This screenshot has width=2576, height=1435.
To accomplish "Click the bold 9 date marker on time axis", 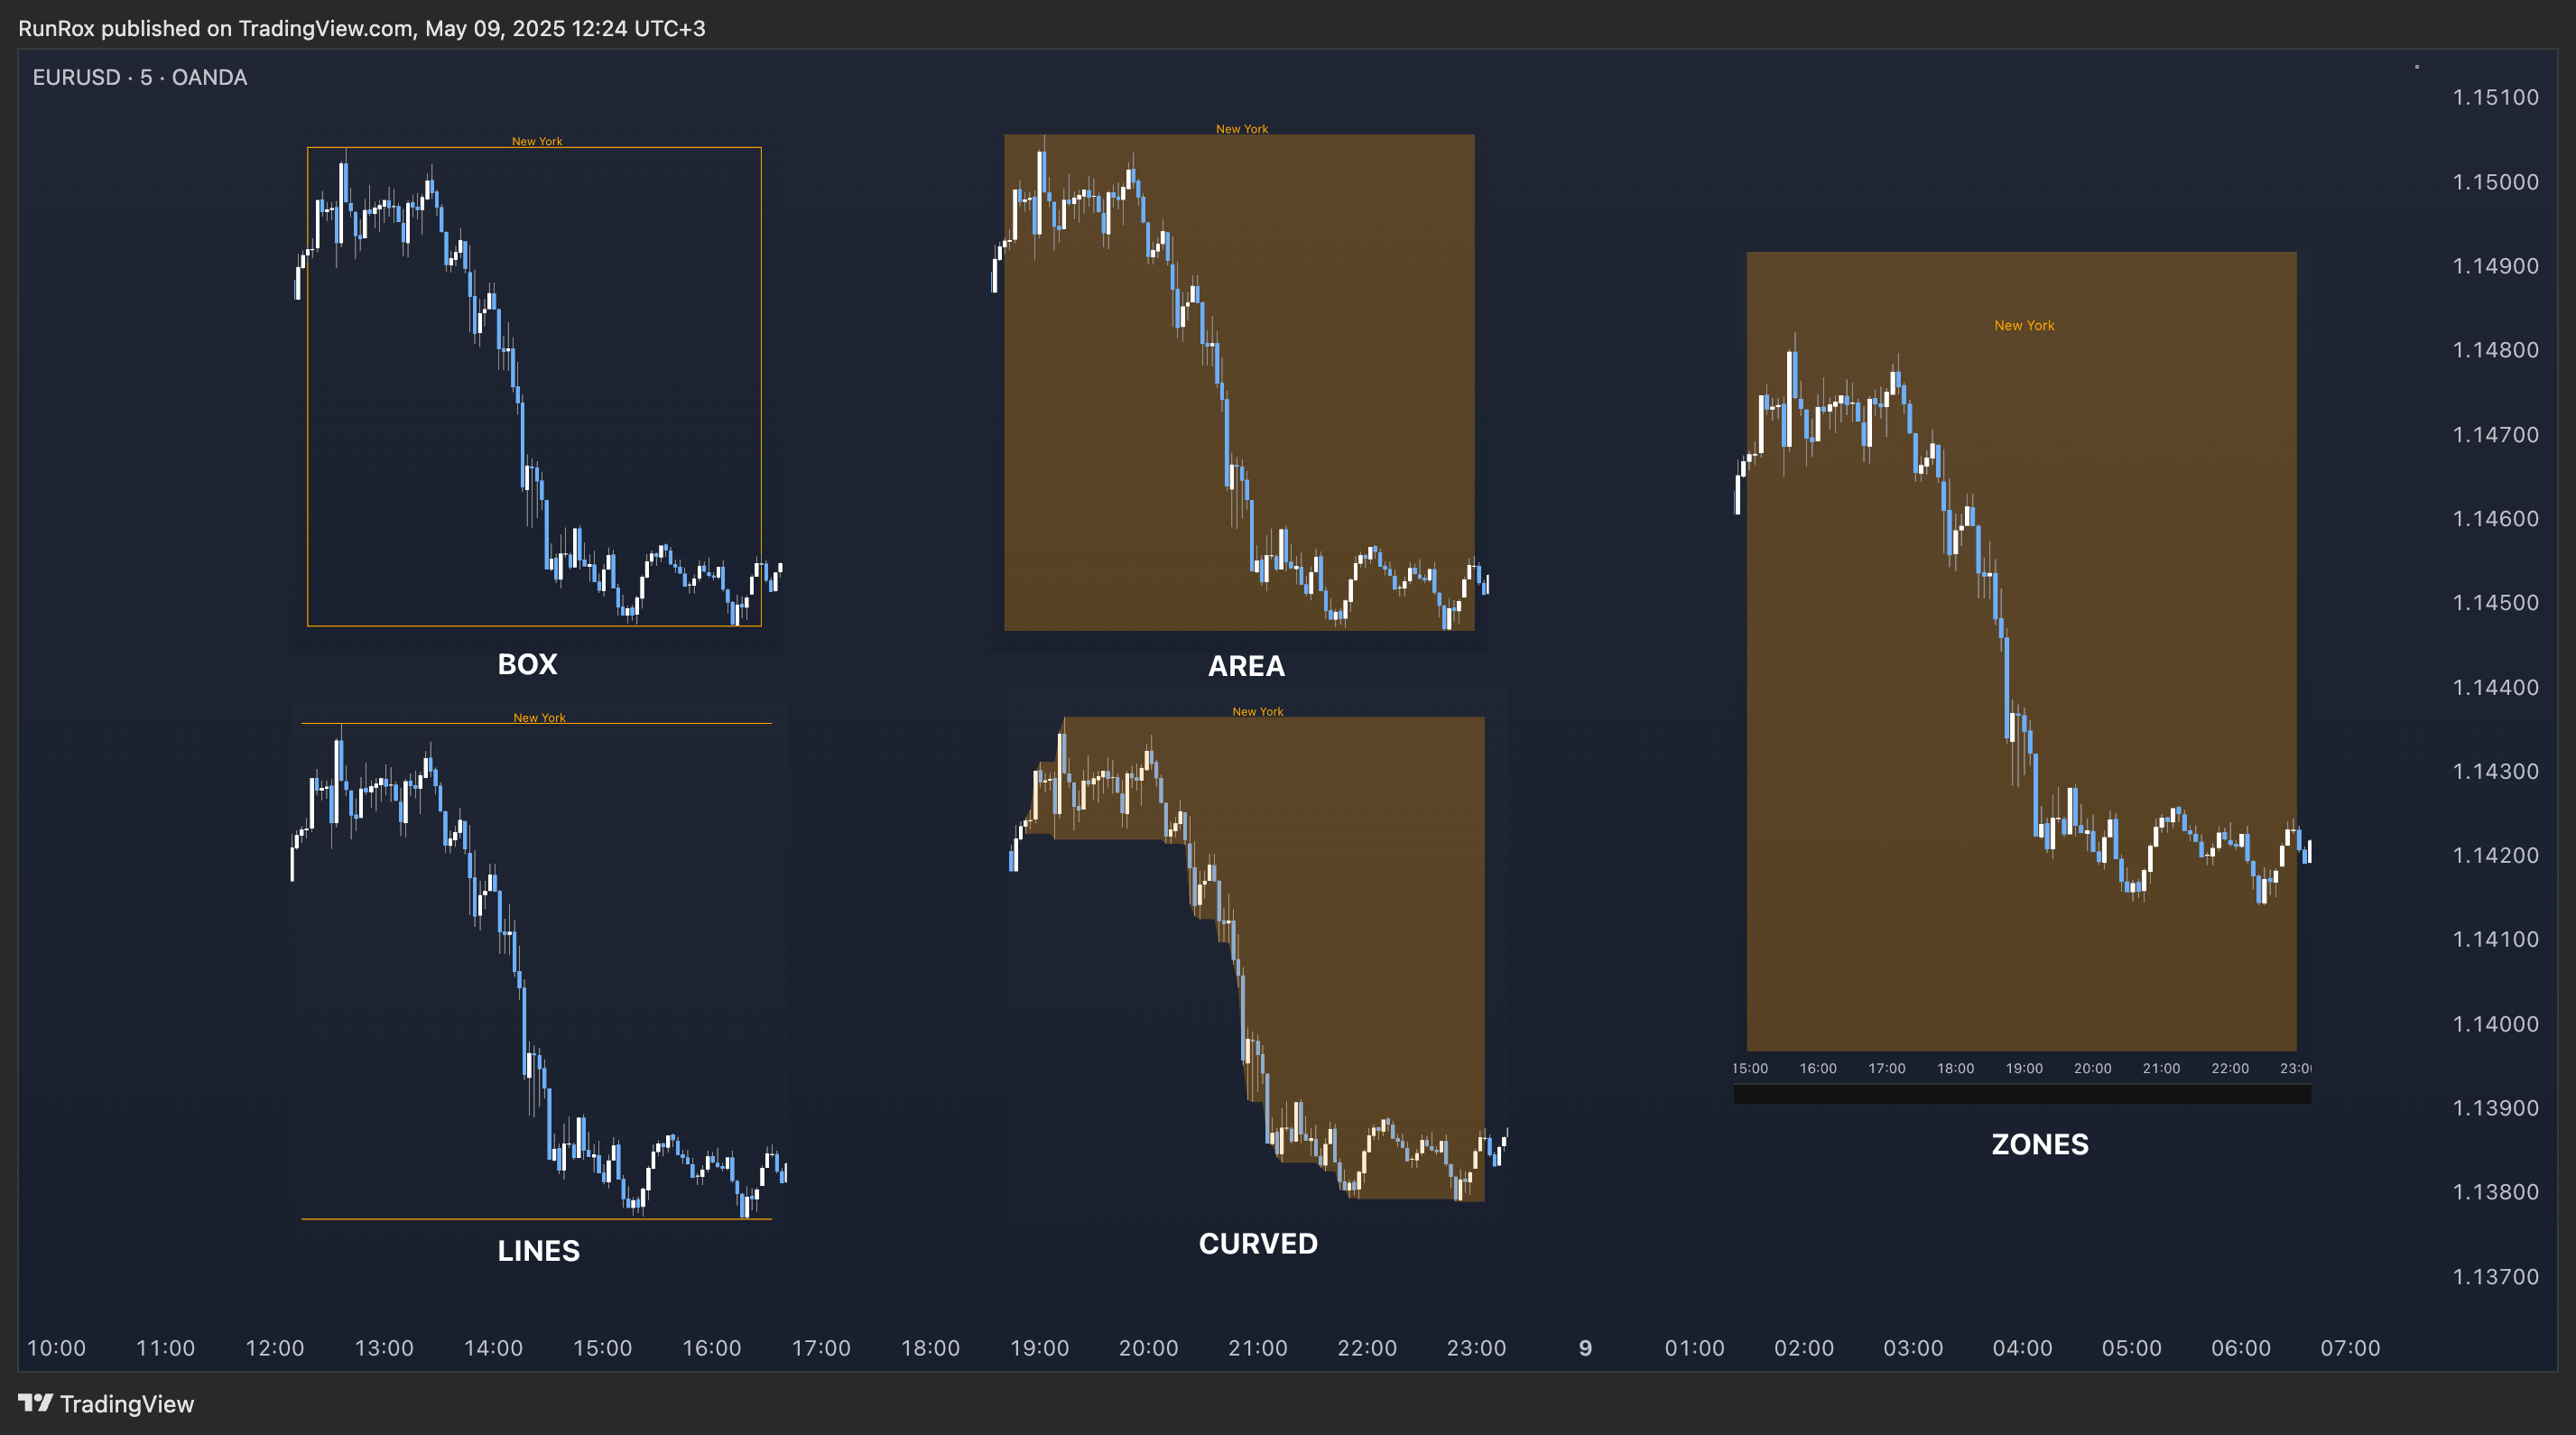I will pyautogui.click(x=1585, y=1347).
